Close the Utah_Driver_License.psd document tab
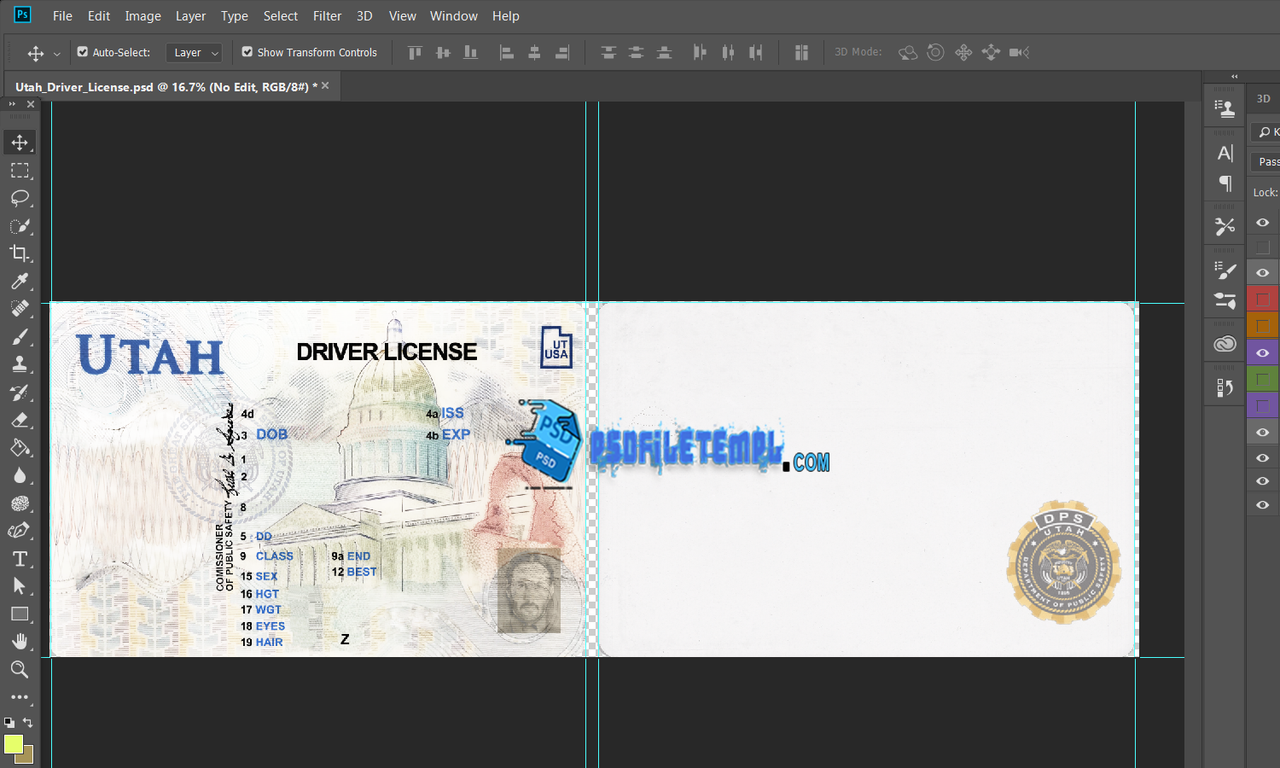Image resolution: width=1280 pixels, height=768 pixels. click(325, 87)
